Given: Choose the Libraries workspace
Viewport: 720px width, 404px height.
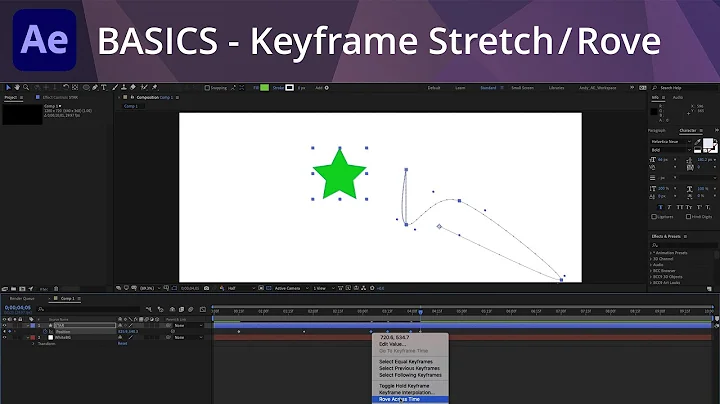Looking at the screenshot, I should click(x=557, y=88).
